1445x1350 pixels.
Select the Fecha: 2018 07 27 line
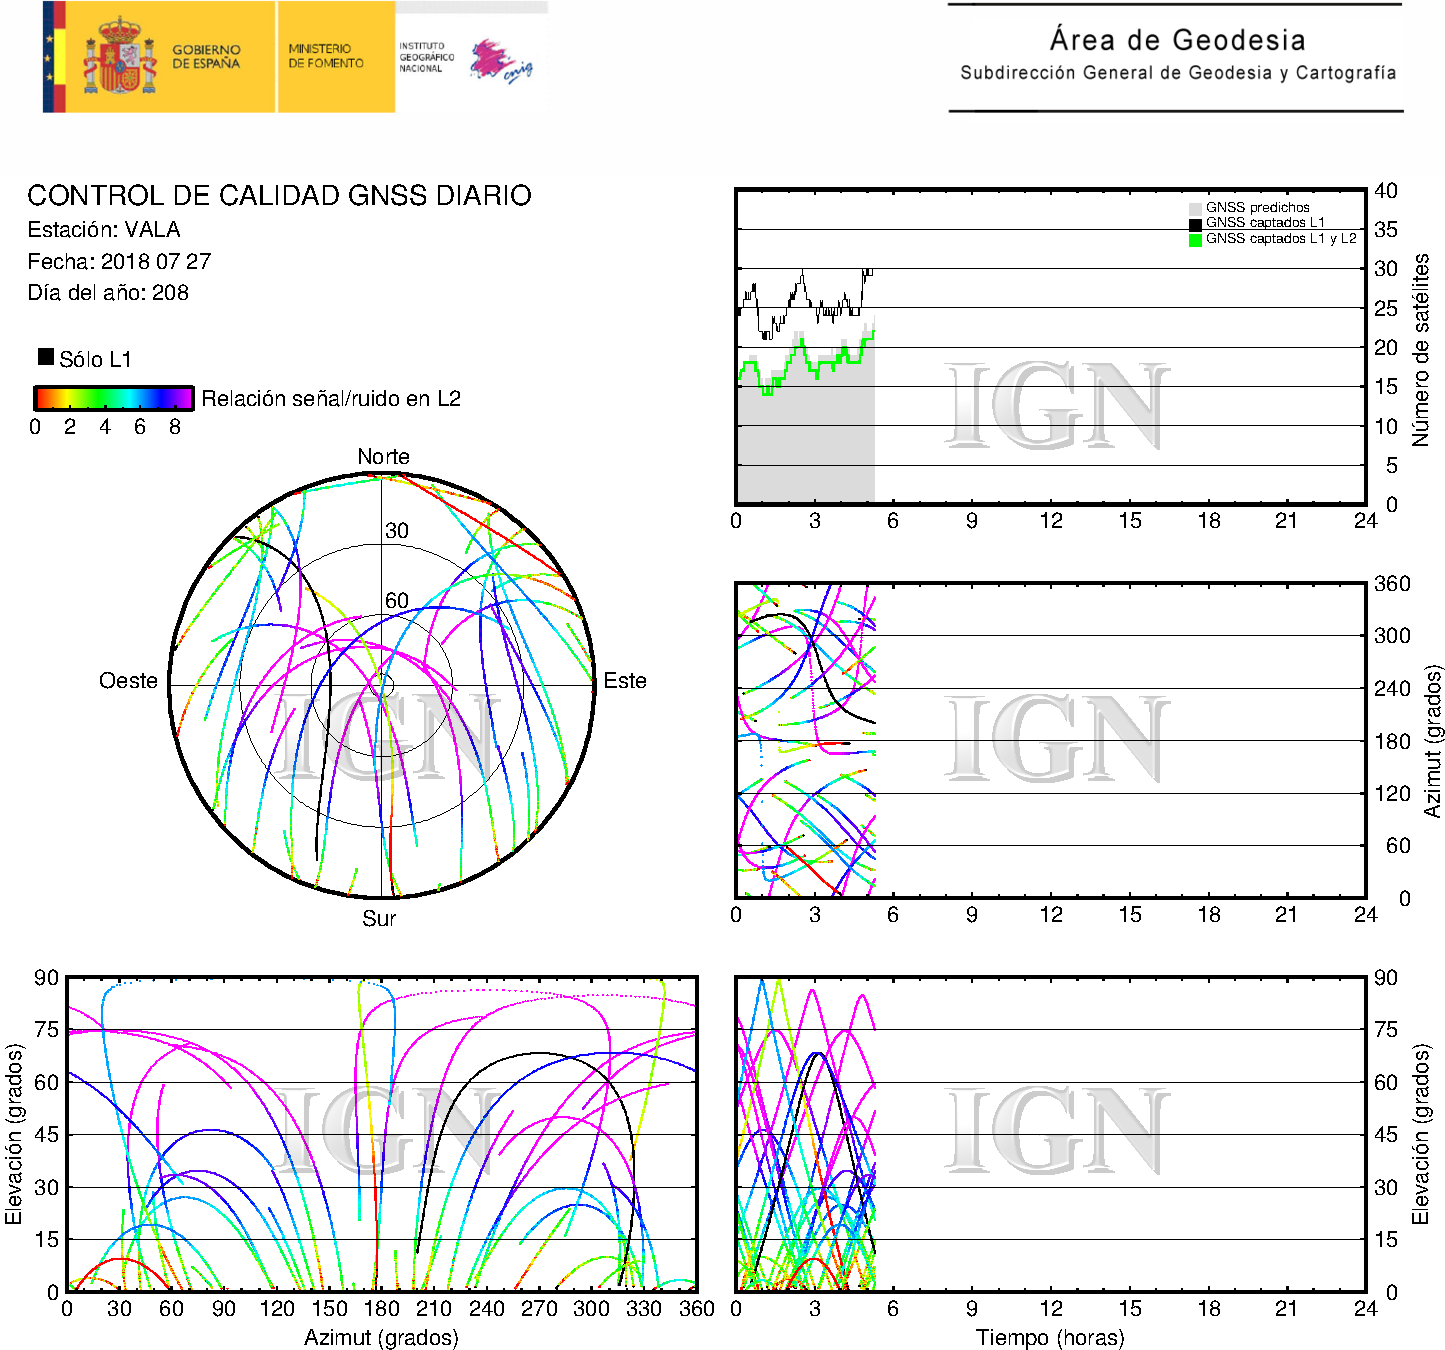pos(119,262)
